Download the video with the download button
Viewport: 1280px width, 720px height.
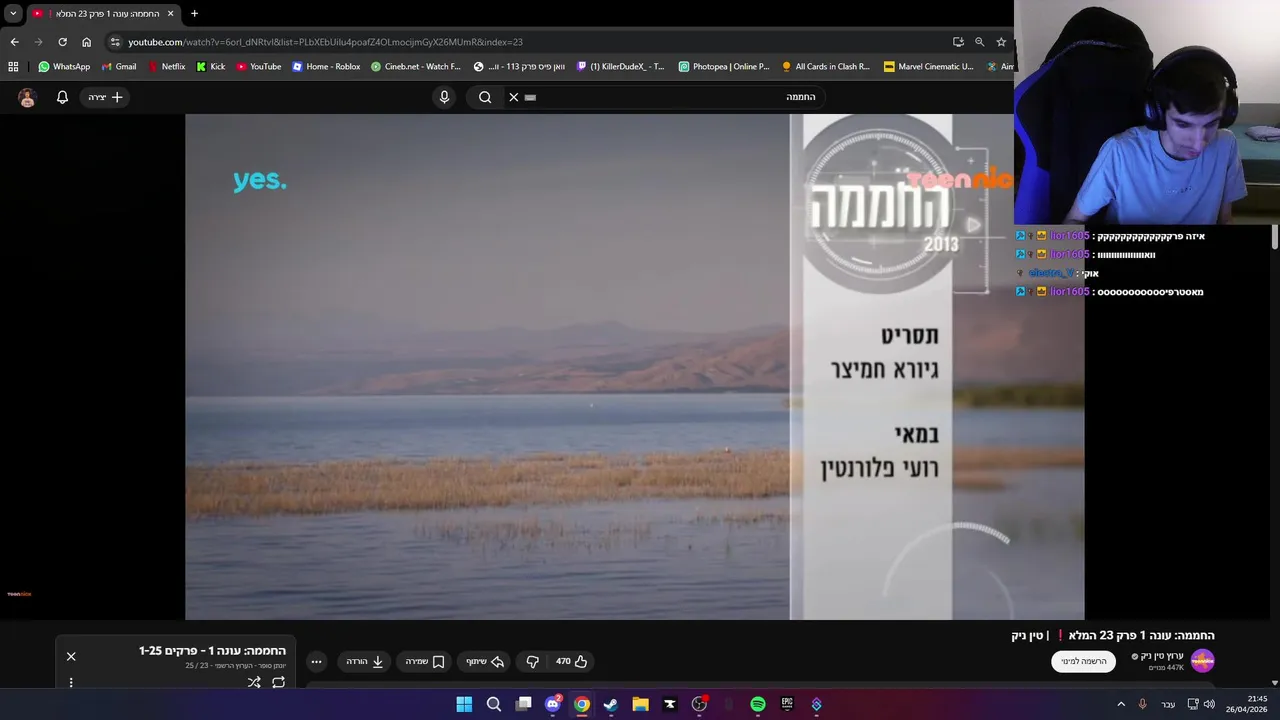tap(365, 661)
